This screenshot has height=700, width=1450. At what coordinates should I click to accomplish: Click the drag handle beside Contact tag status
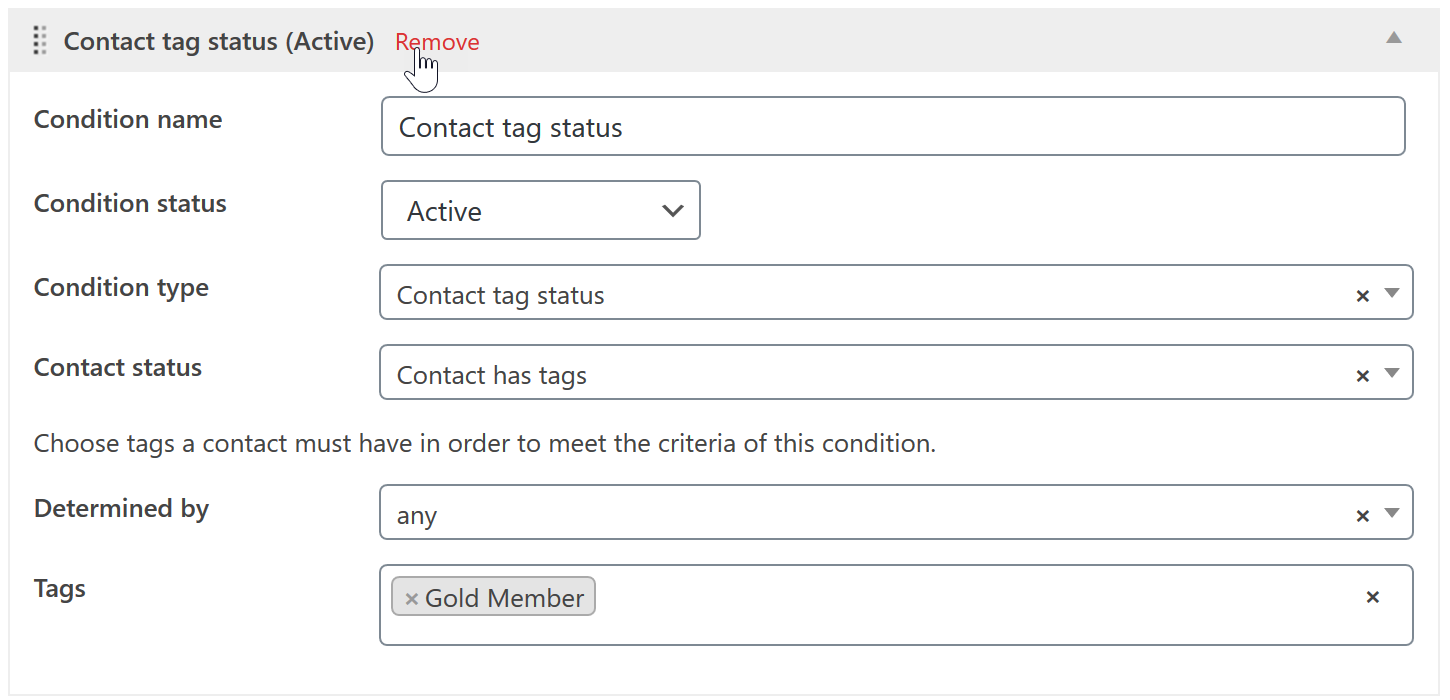pyautogui.click(x=39, y=41)
